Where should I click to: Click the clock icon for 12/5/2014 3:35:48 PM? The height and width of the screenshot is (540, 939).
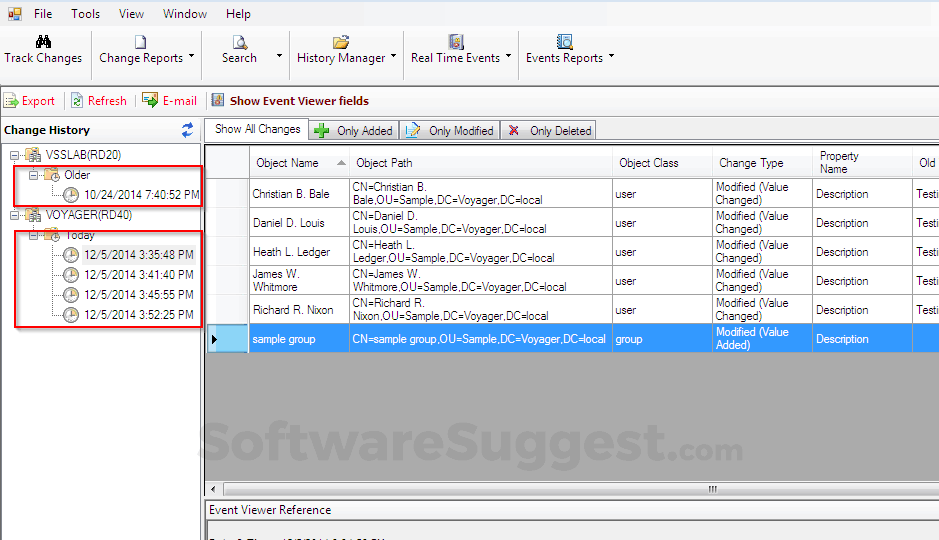(71, 255)
